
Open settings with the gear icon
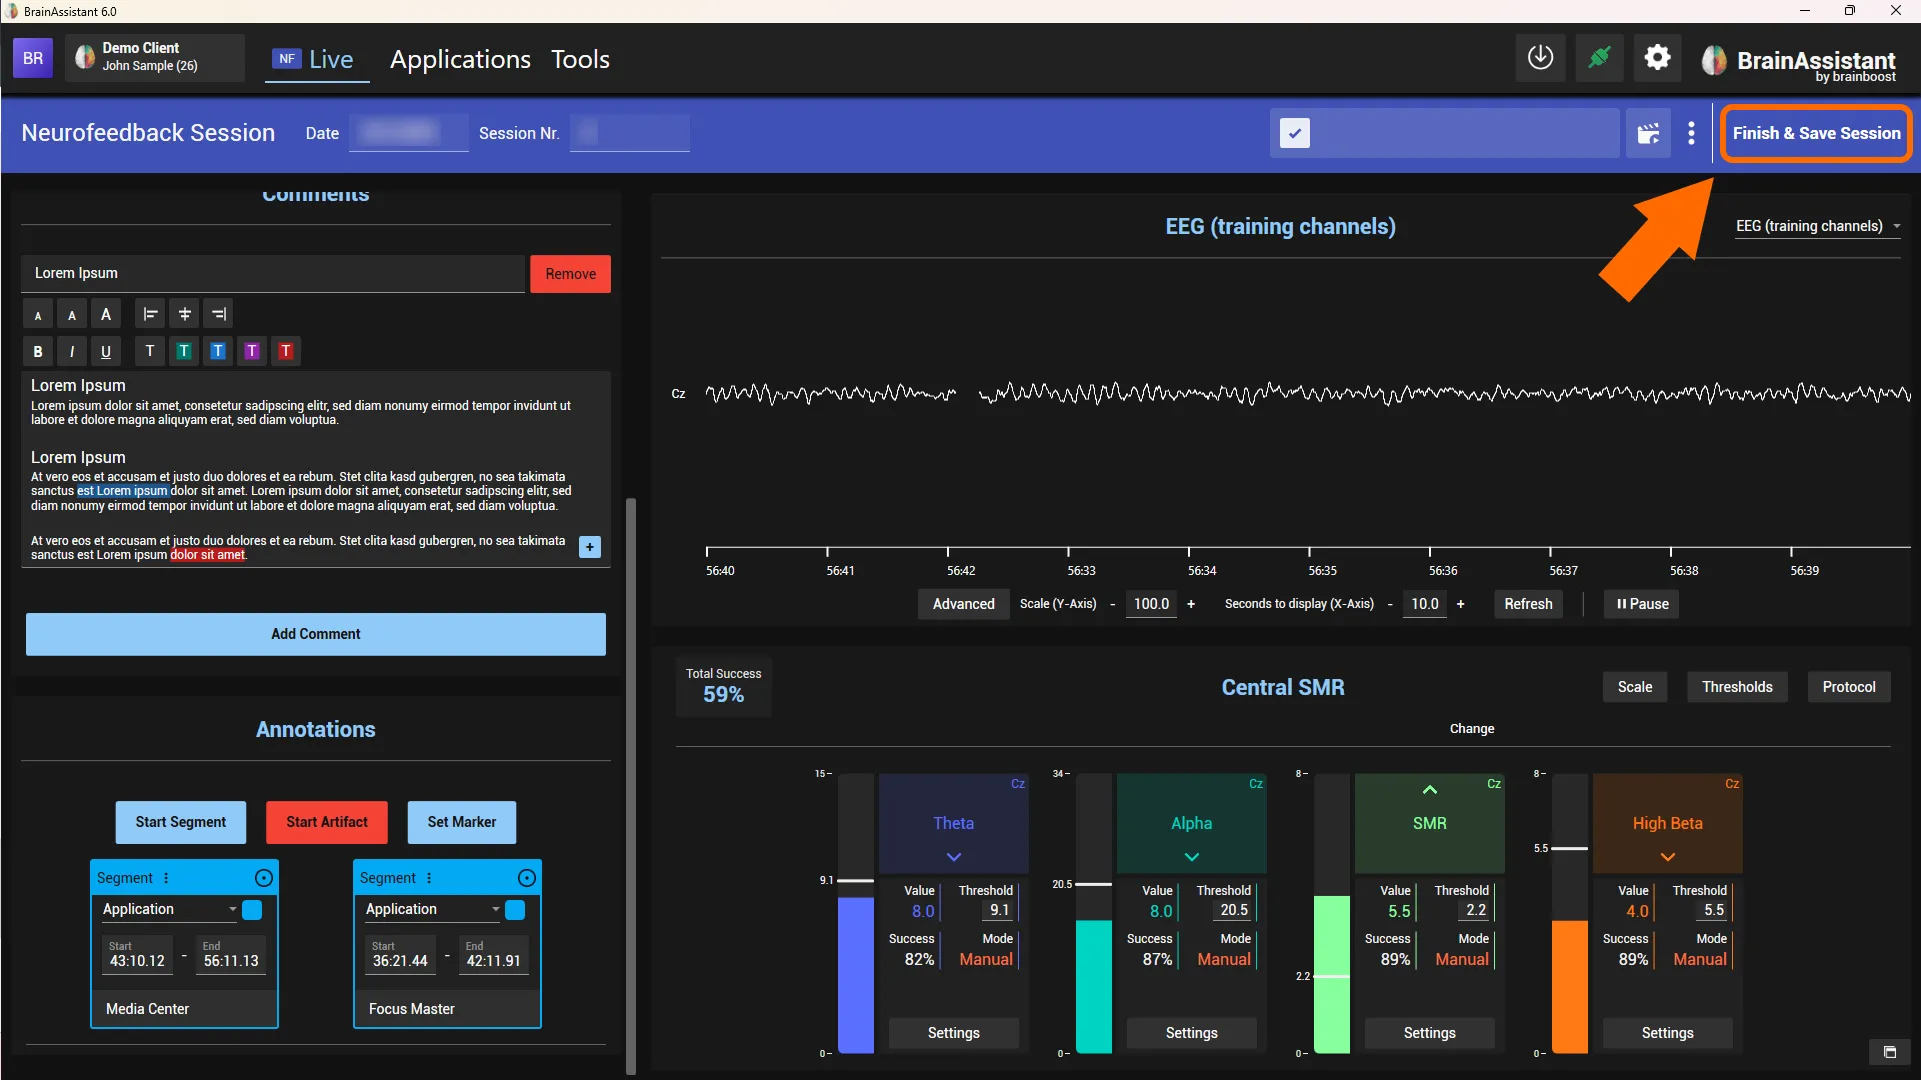tap(1657, 58)
